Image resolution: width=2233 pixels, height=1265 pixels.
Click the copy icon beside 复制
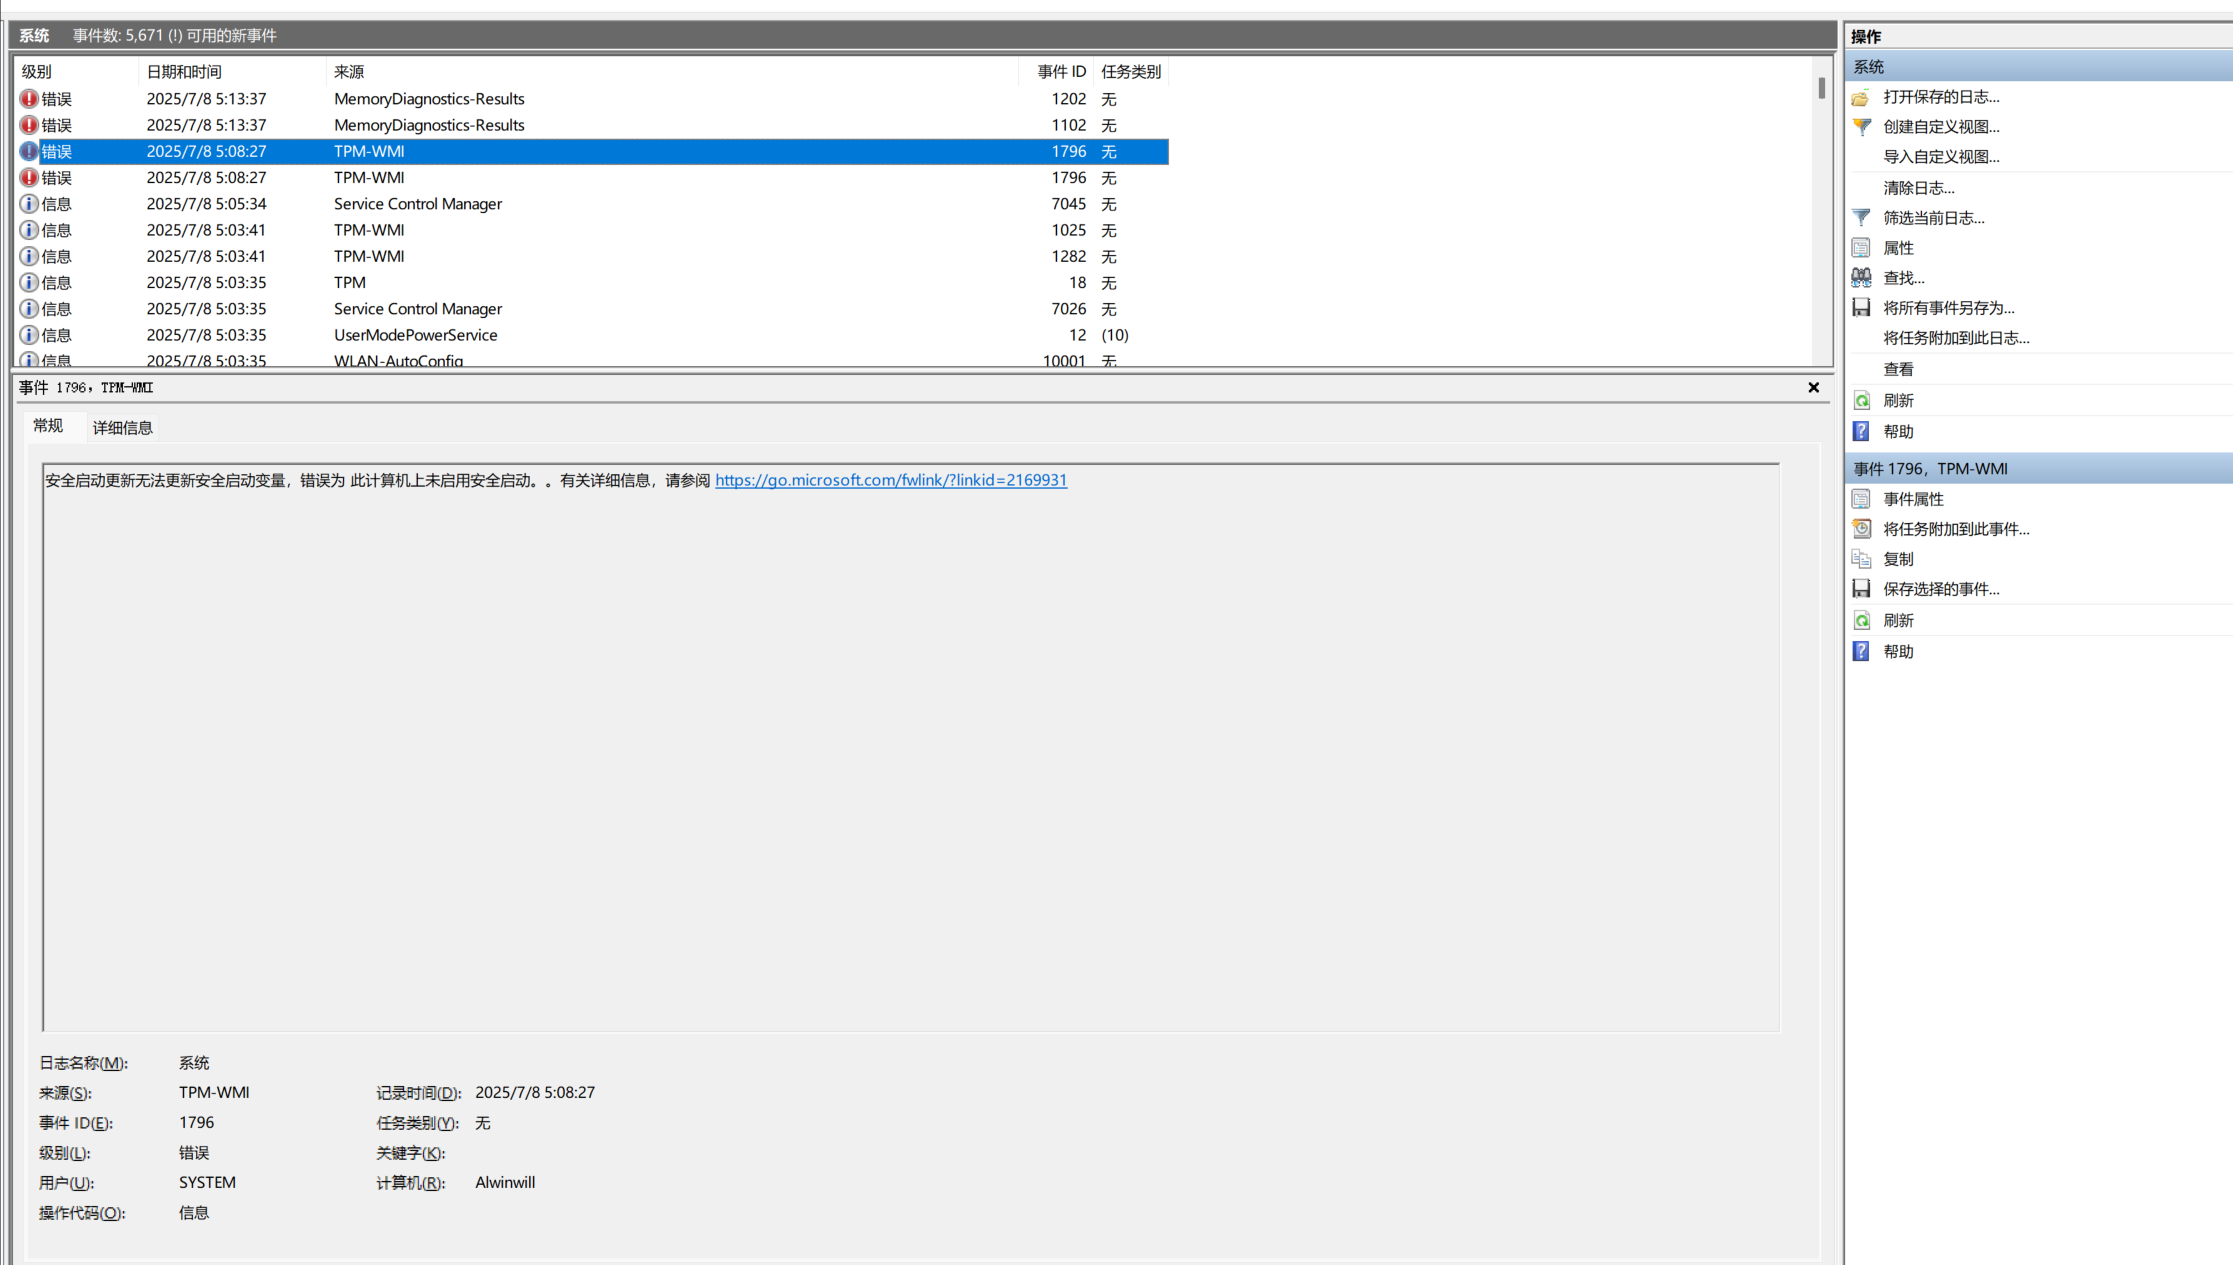pyautogui.click(x=1861, y=559)
